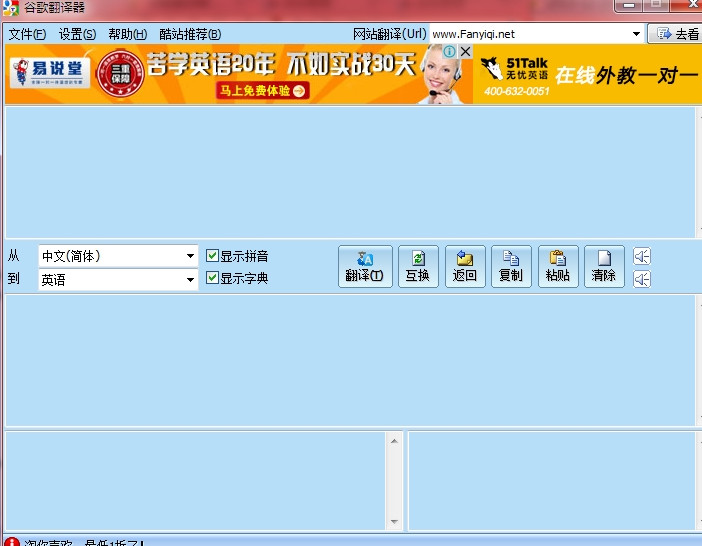
Task: Click inside the upper source text area
Action: tap(350, 172)
